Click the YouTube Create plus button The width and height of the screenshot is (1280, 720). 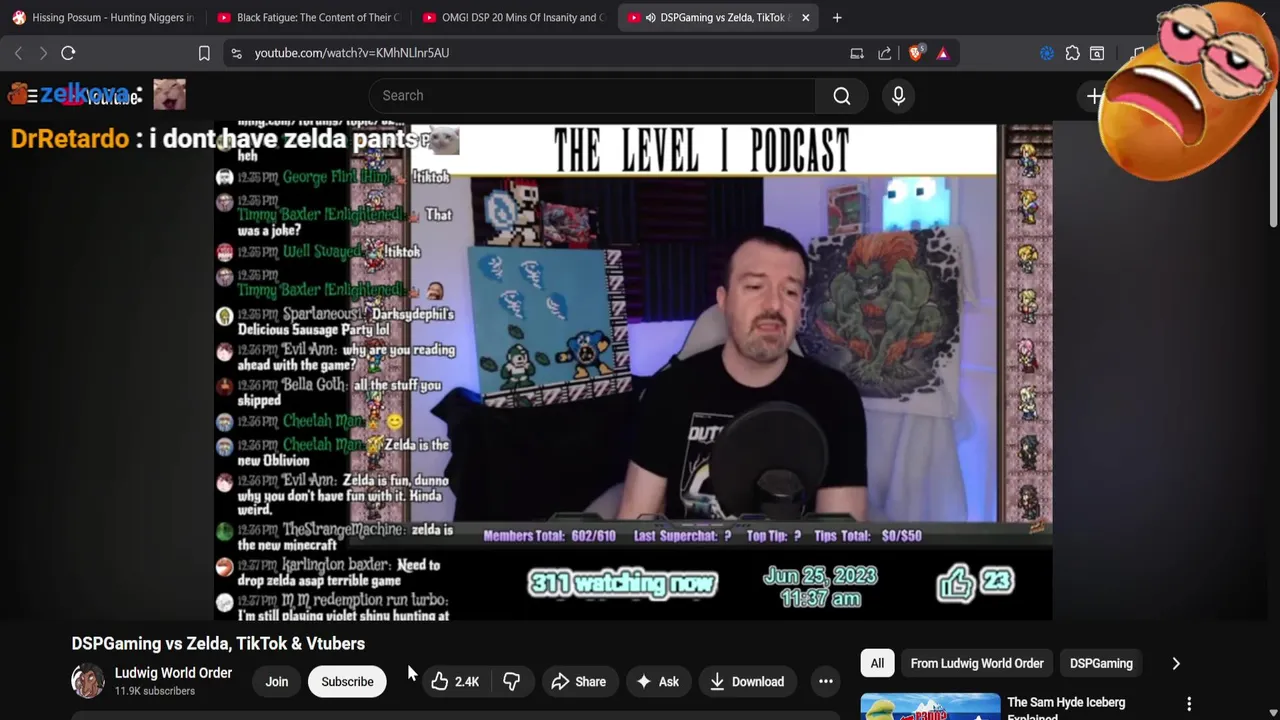tap(1095, 96)
